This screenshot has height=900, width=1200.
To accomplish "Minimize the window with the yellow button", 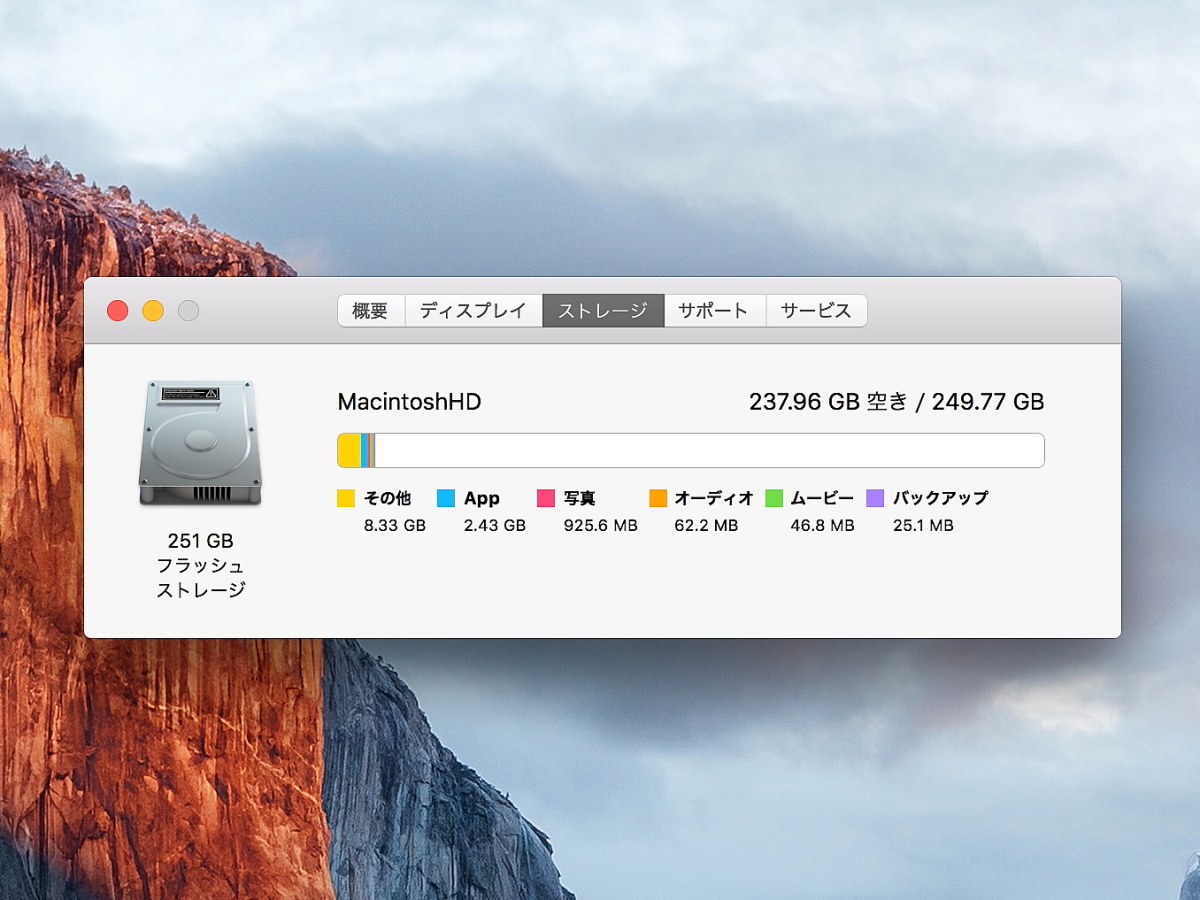I will point(153,311).
